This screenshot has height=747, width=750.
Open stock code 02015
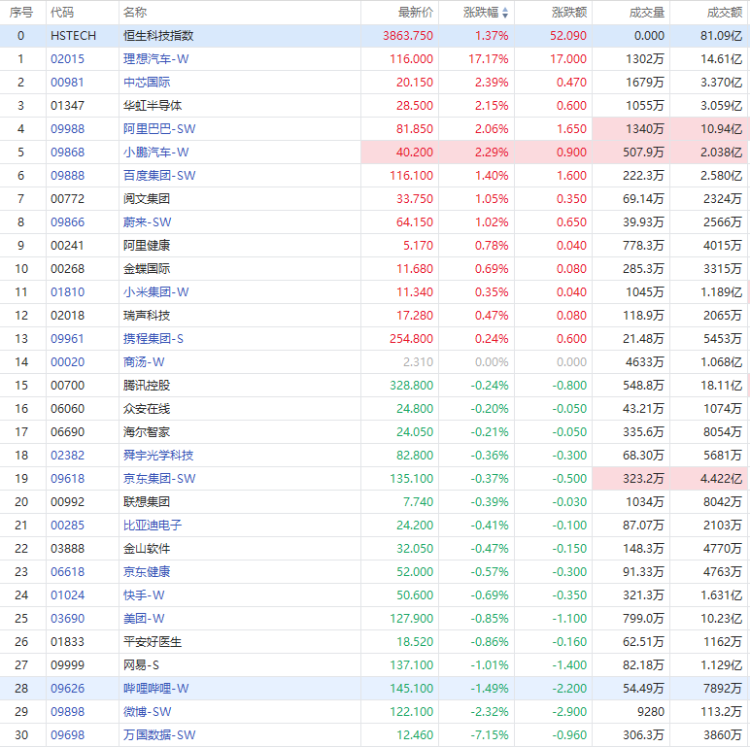coord(67,59)
